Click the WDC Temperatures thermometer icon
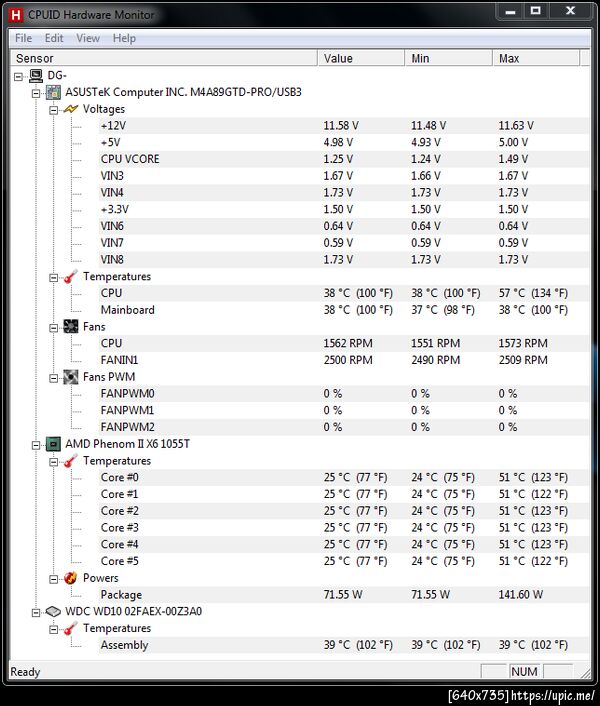Viewport: 600px width, 706px height. (x=71, y=628)
